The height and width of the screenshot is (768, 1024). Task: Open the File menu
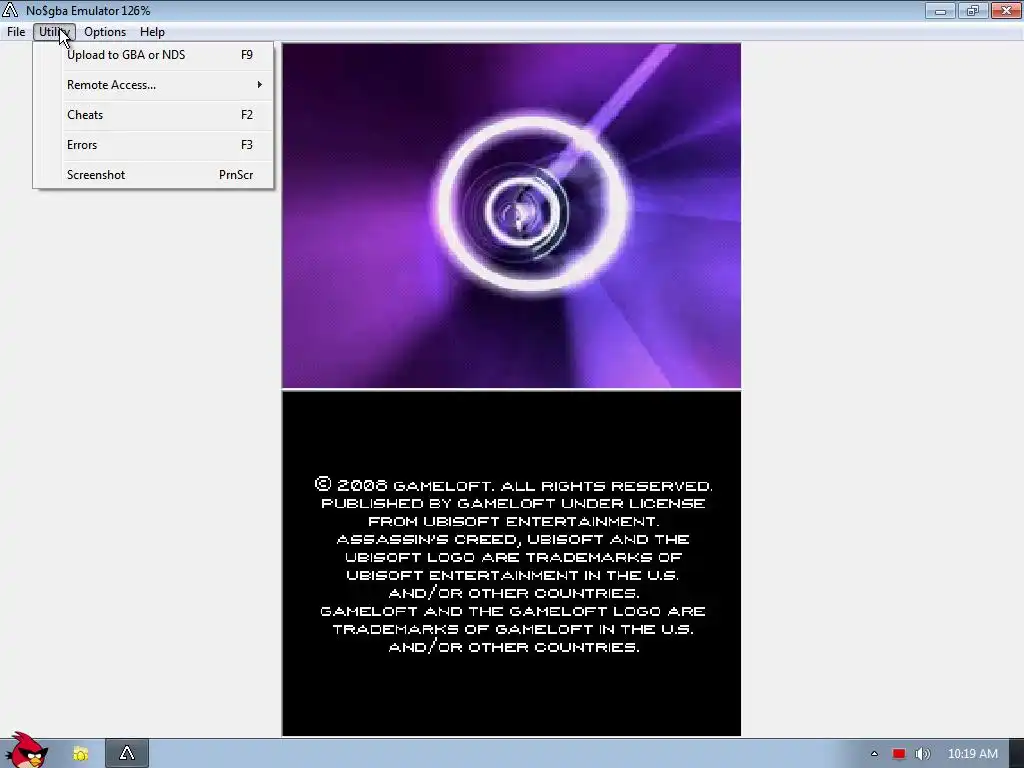pos(16,32)
